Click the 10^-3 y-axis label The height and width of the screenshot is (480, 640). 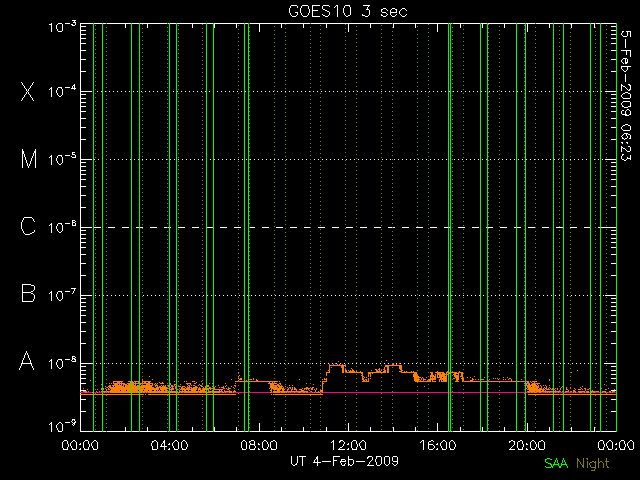(x=62, y=27)
